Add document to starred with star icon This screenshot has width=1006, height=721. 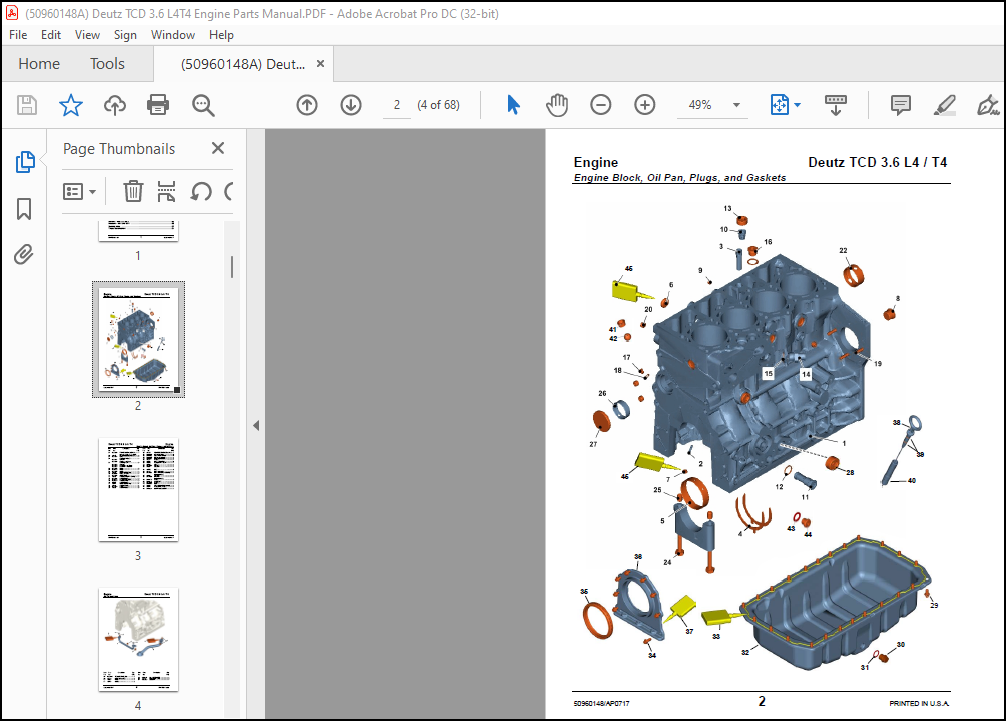[71, 105]
